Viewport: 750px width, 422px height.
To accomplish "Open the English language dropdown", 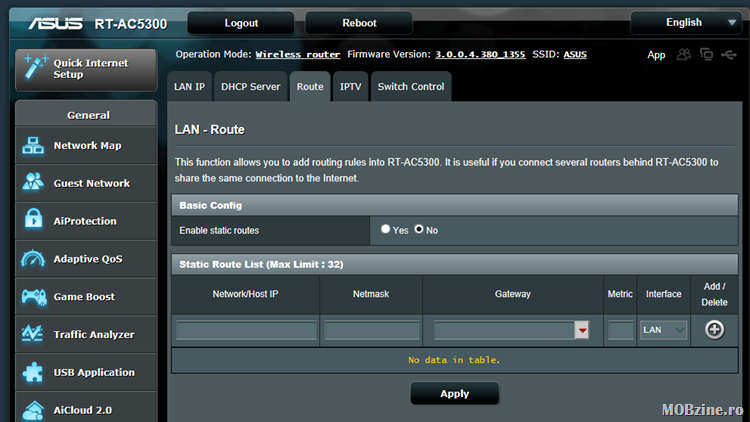I will 687,22.
